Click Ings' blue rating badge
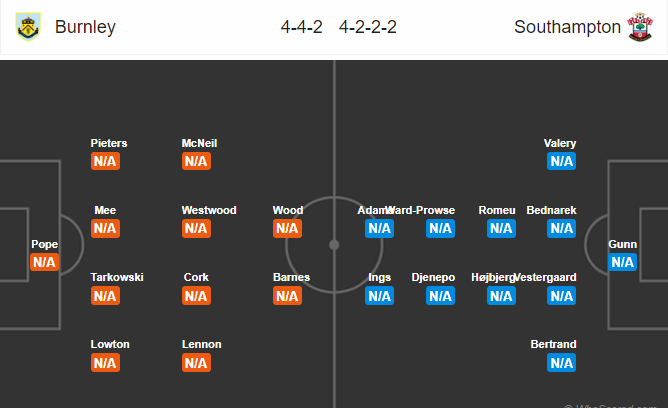This screenshot has height=408, width=668. (379, 296)
